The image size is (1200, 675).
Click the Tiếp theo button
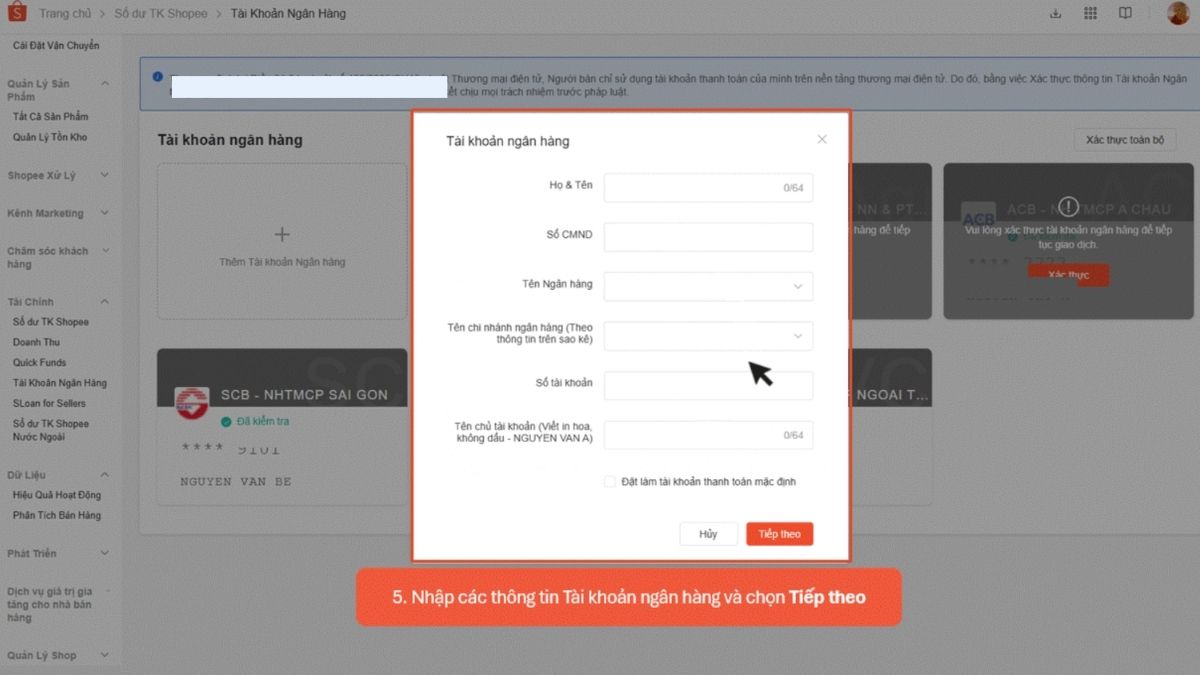click(780, 534)
